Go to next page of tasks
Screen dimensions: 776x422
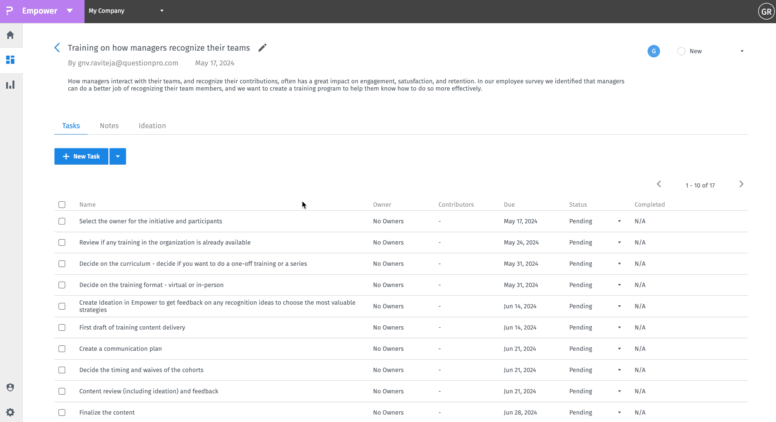[x=741, y=184]
